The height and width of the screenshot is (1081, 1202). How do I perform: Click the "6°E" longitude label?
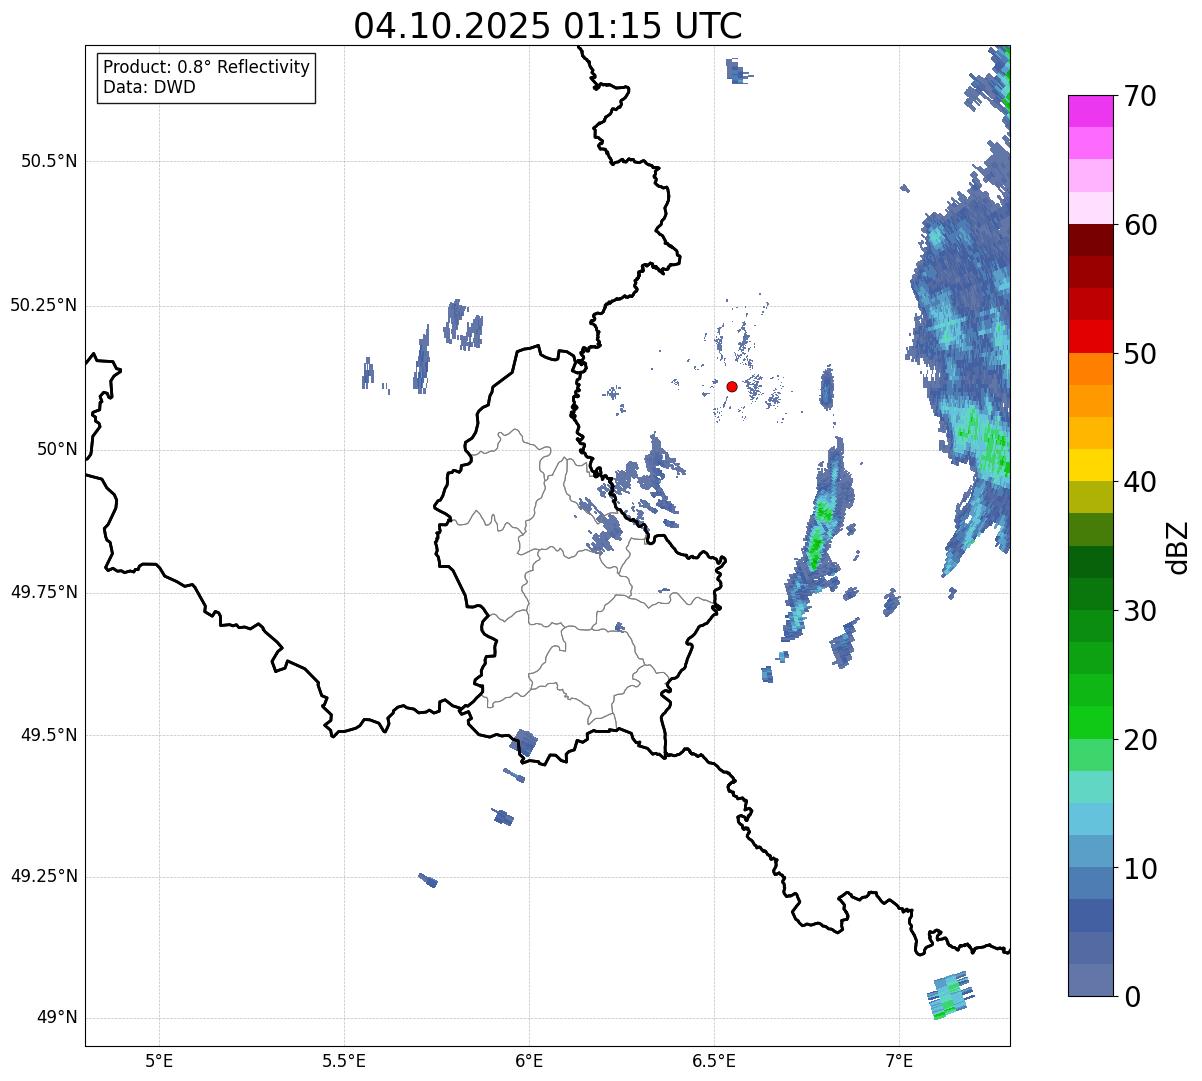tap(529, 1060)
